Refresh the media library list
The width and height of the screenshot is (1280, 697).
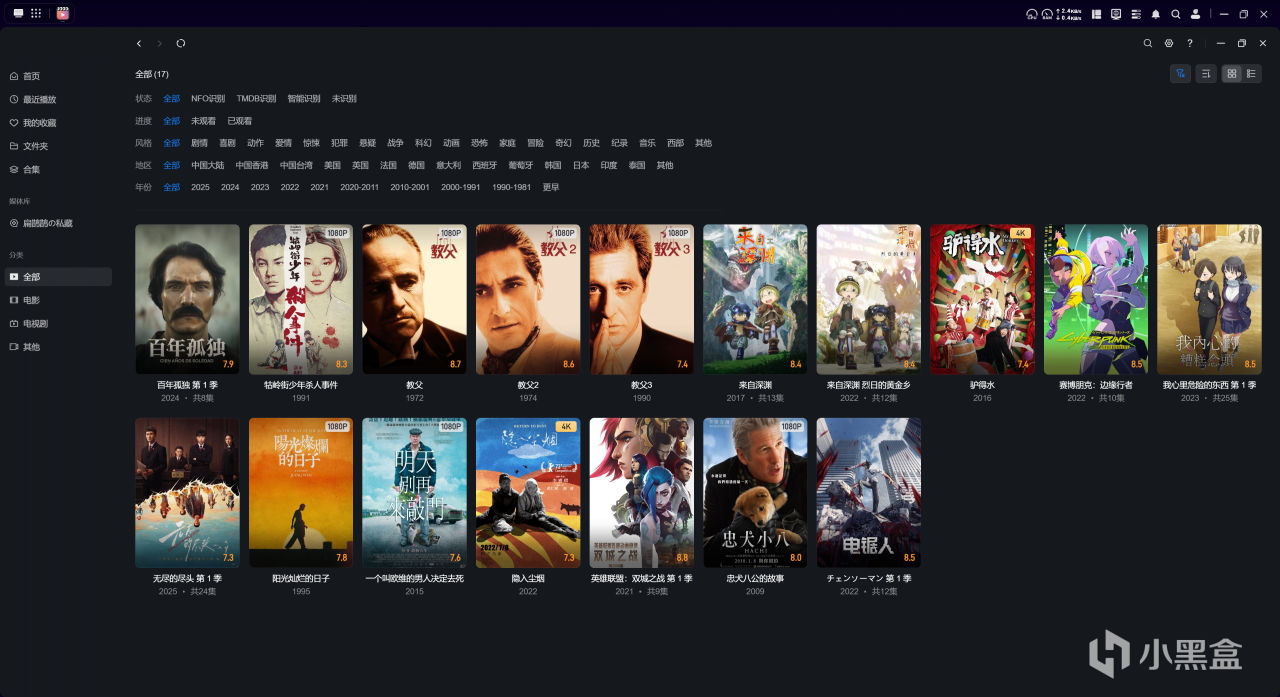coord(181,43)
